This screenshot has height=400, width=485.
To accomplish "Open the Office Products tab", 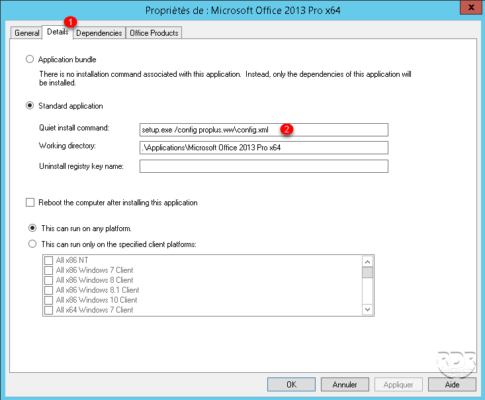I will click(154, 33).
